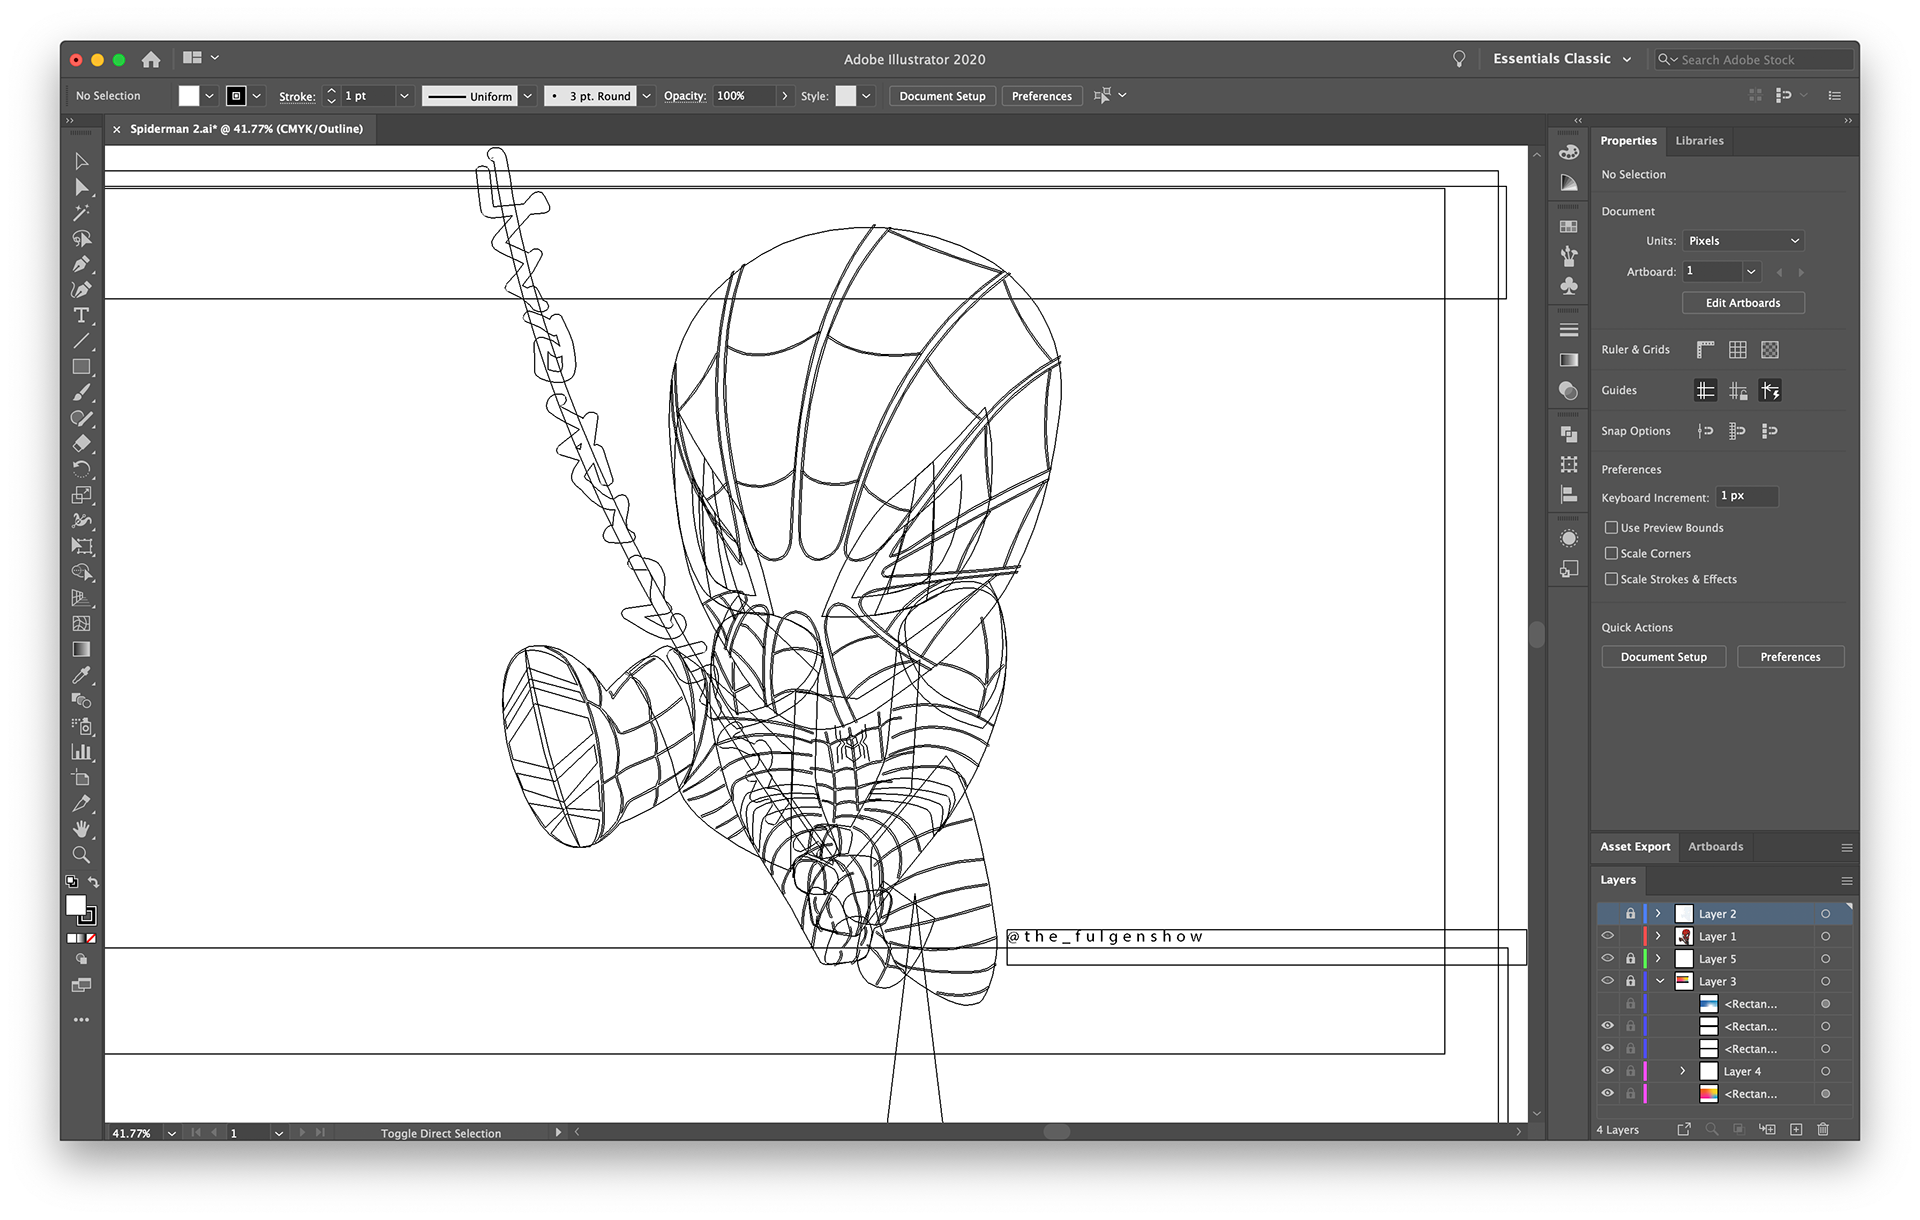Collapse Layer 3 contents
The height and width of the screenshot is (1220, 1920).
(x=1660, y=982)
